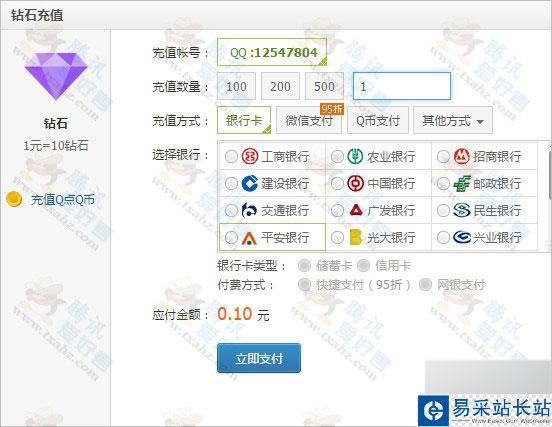Click the bank list scrollbar

click(550, 176)
